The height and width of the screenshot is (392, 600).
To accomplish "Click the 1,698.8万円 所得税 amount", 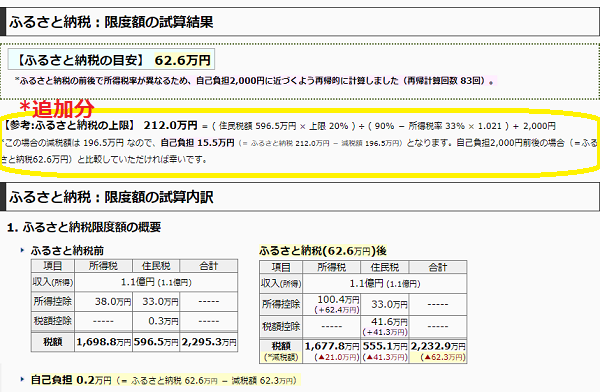I will tap(103, 341).
